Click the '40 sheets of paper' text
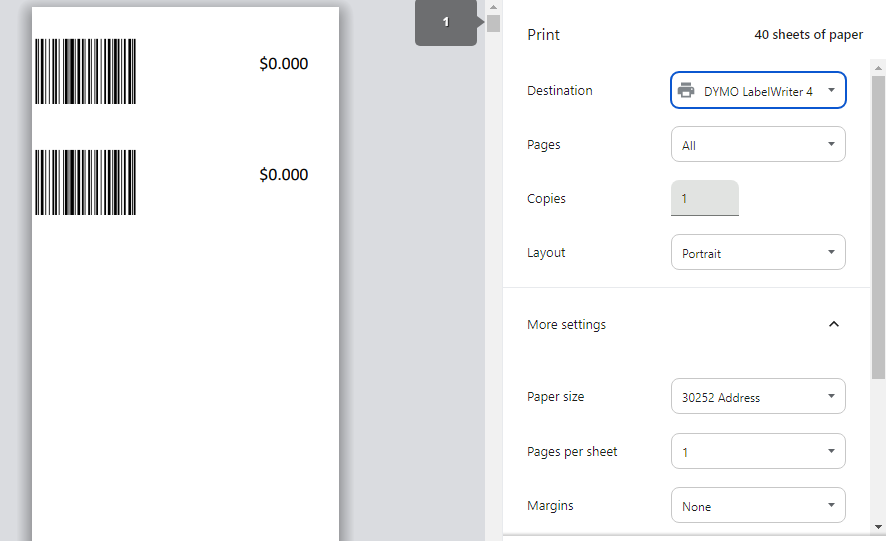 point(809,34)
